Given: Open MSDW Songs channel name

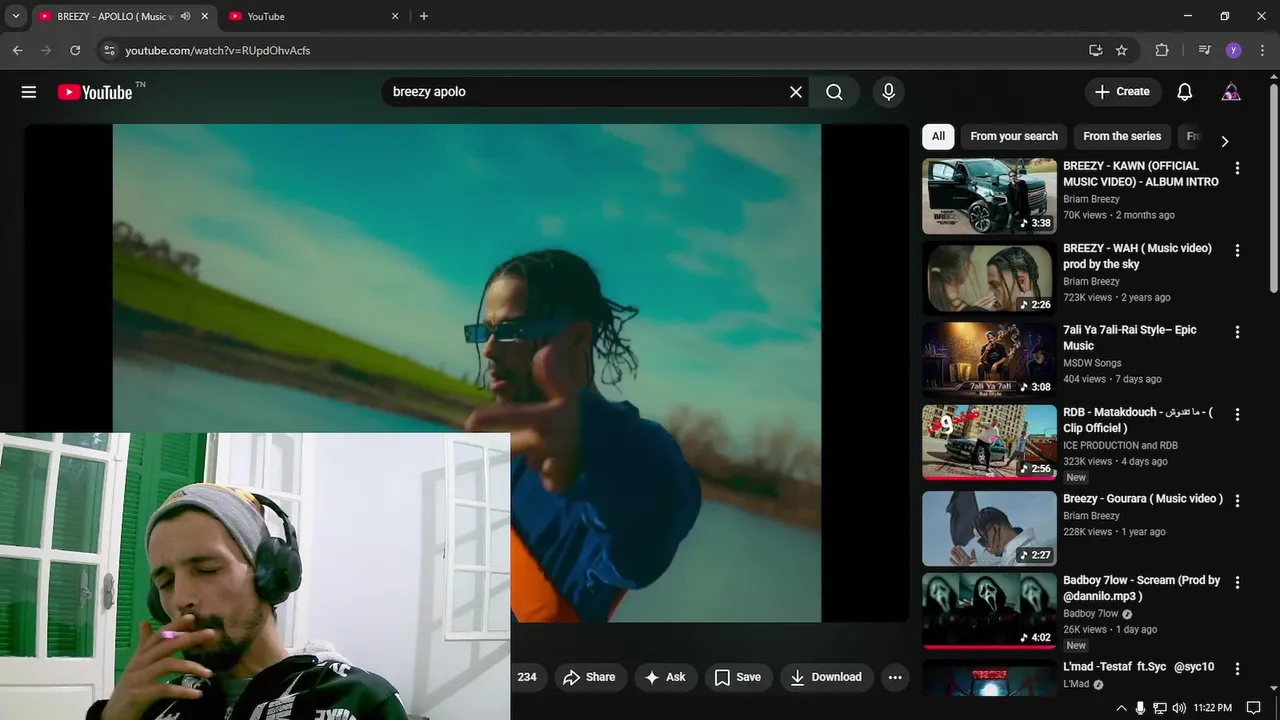Looking at the screenshot, I should (1092, 363).
